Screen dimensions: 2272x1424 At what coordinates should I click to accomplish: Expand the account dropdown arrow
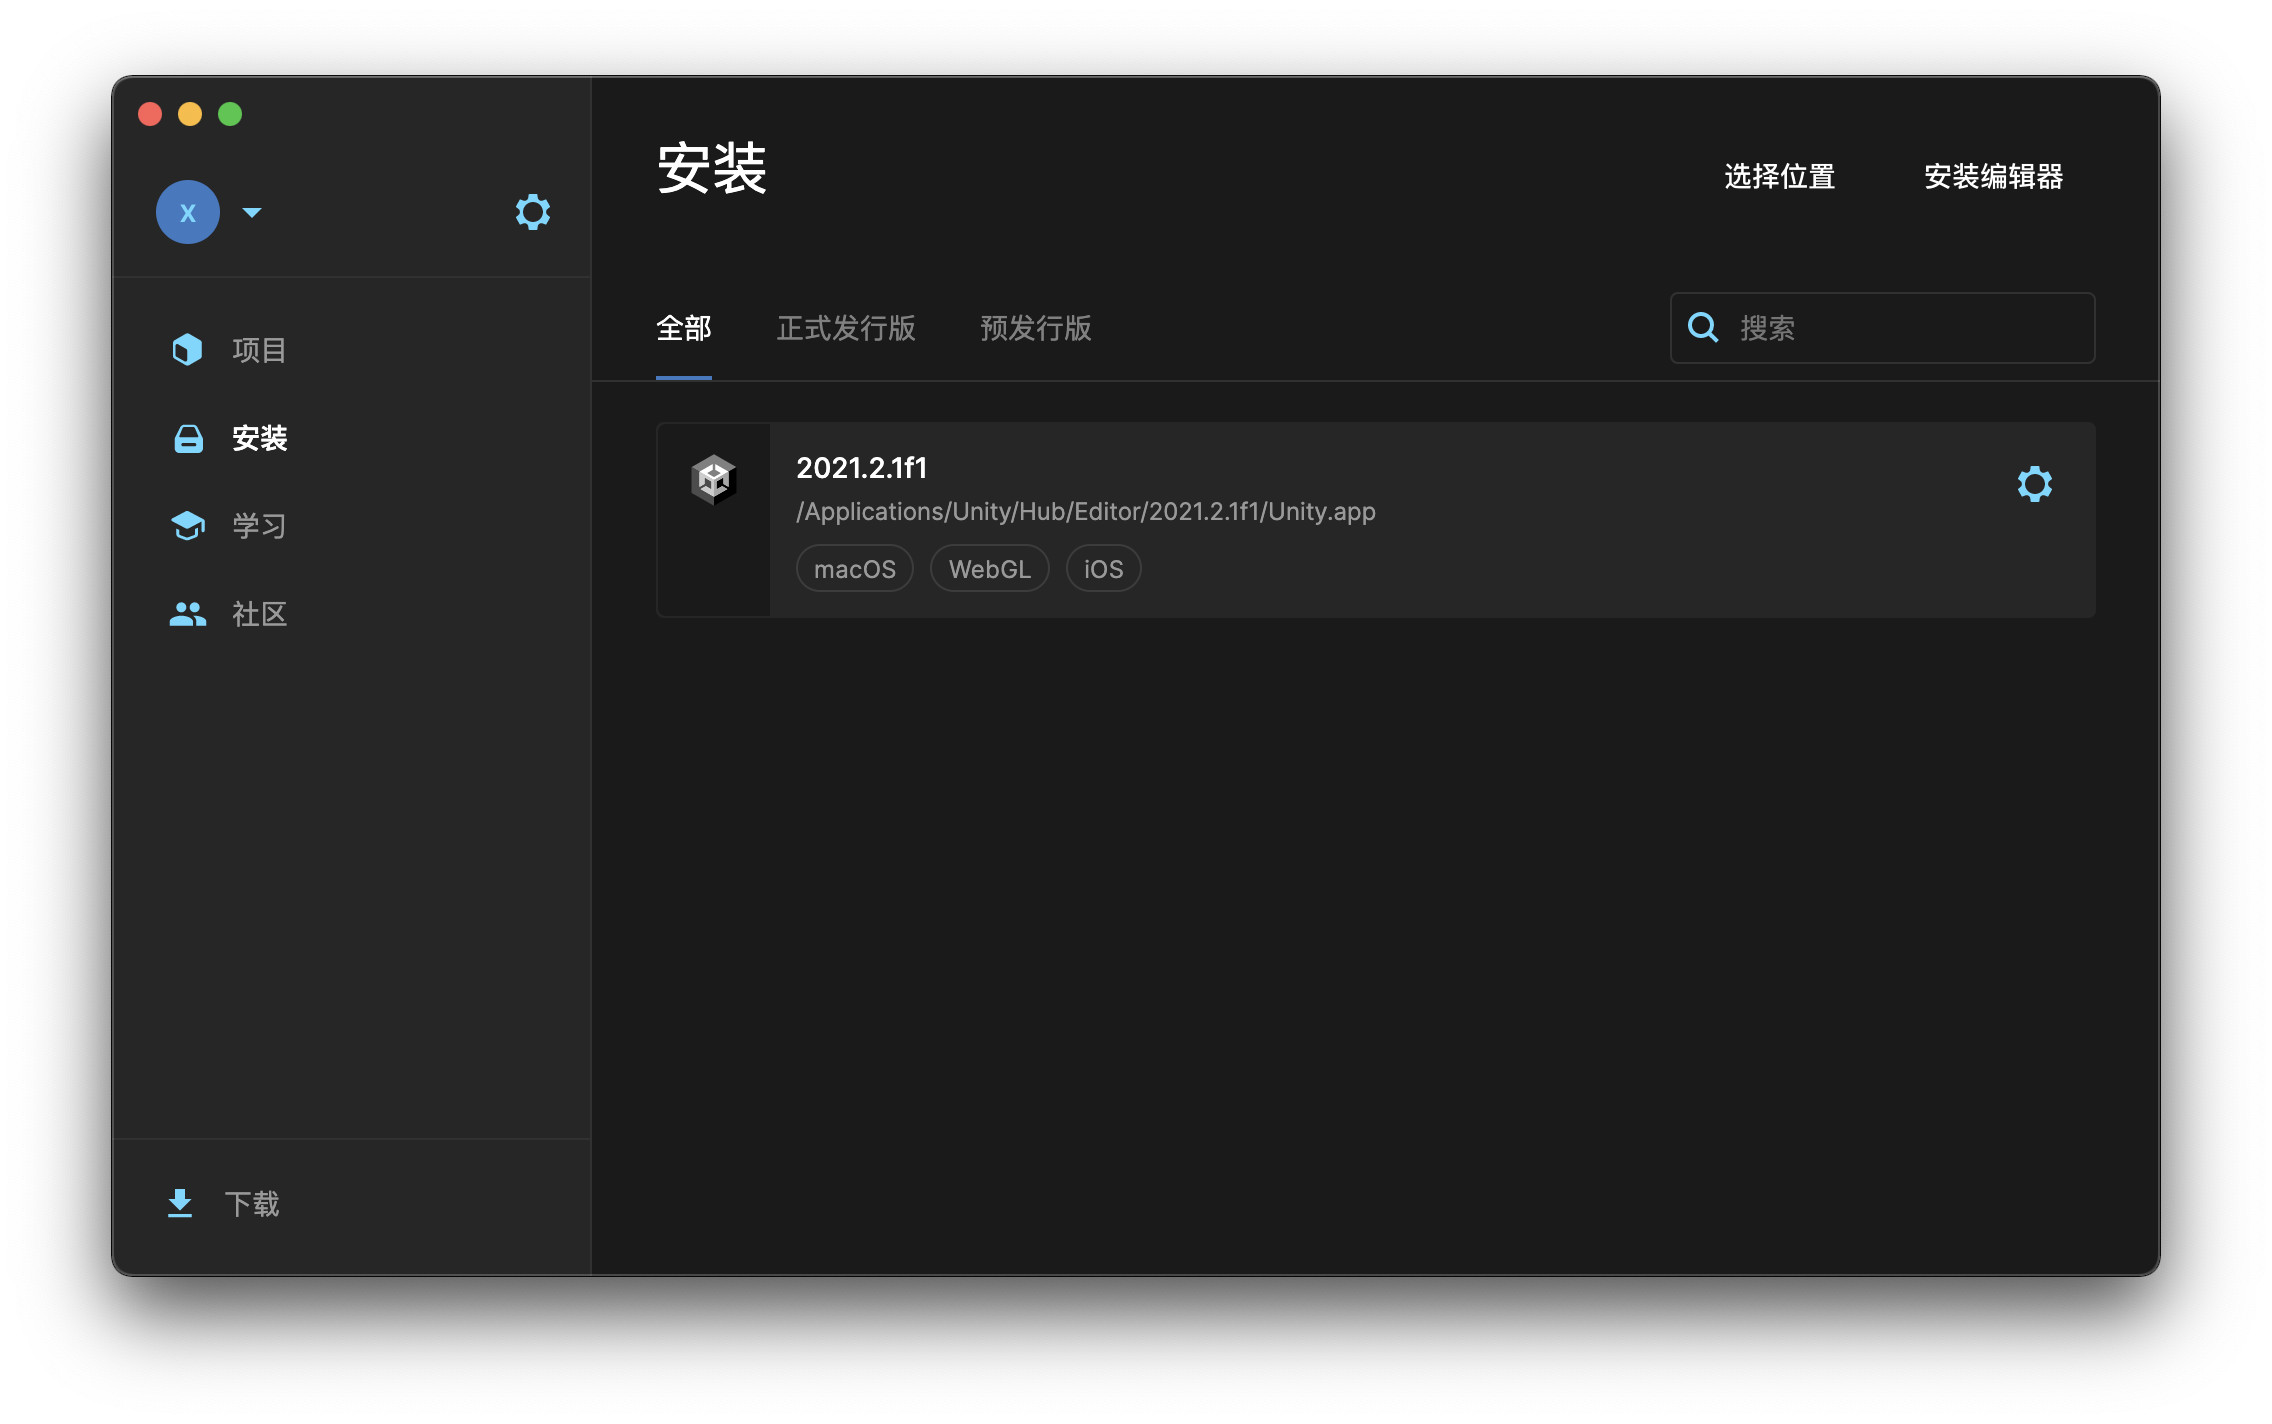(x=252, y=212)
